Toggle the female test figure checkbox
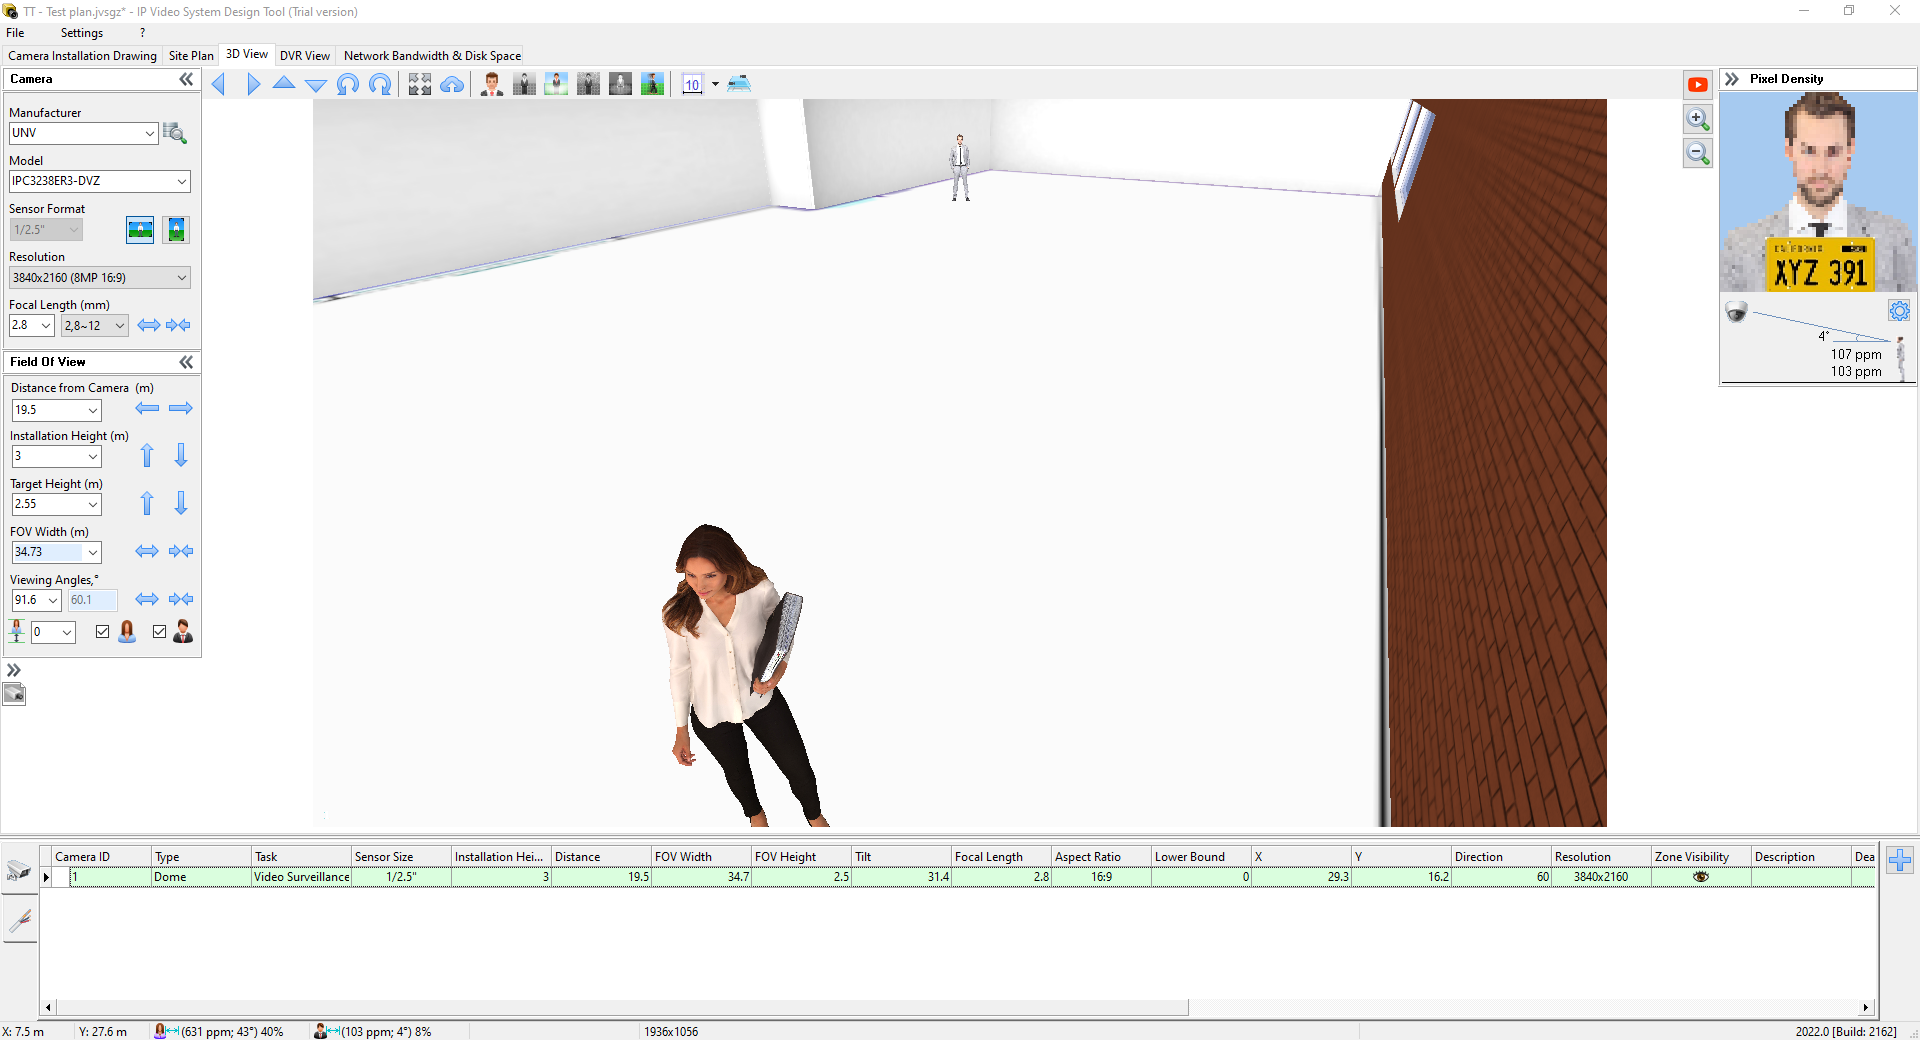The image size is (1920, 1040). click(x=102, y=632)
